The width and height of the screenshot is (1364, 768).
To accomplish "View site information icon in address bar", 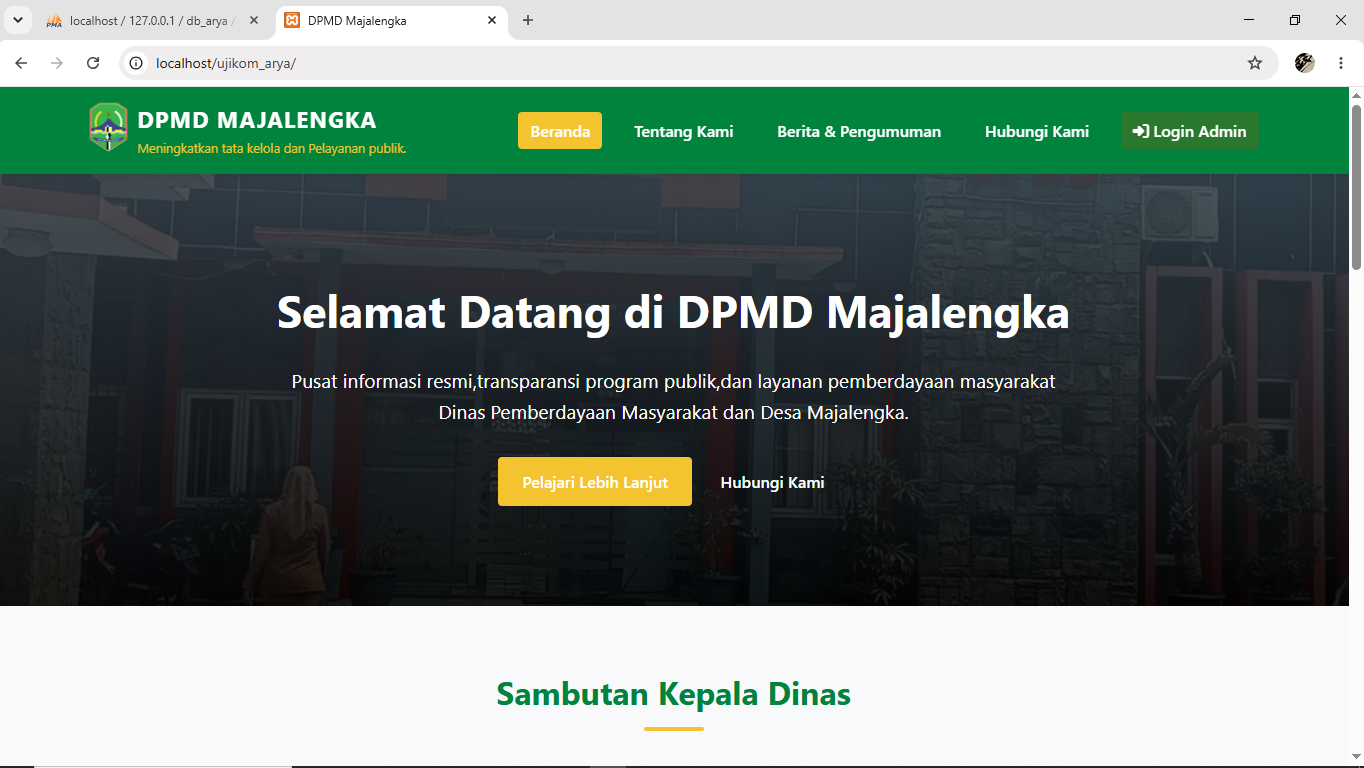I will point(137,63).
